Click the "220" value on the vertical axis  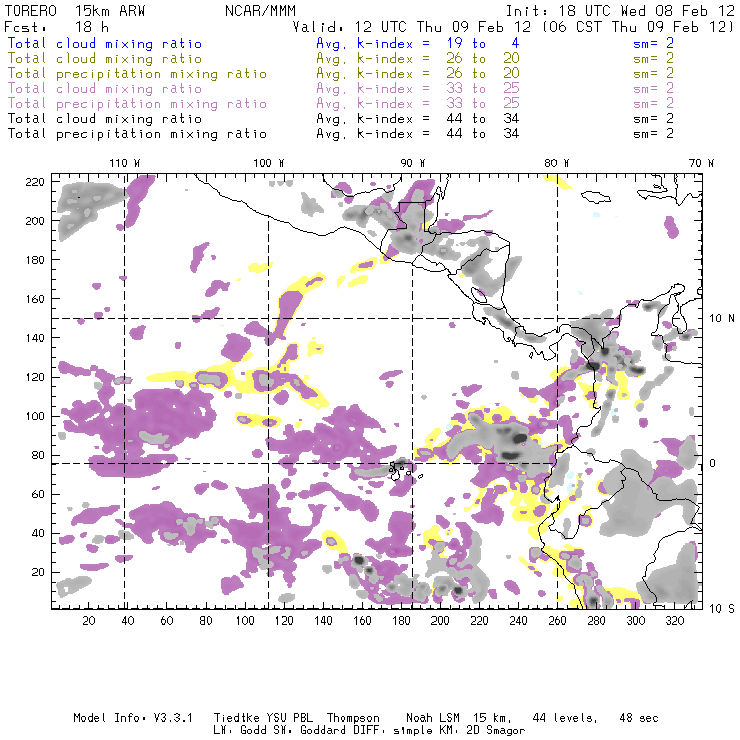(x=35, y=182)
